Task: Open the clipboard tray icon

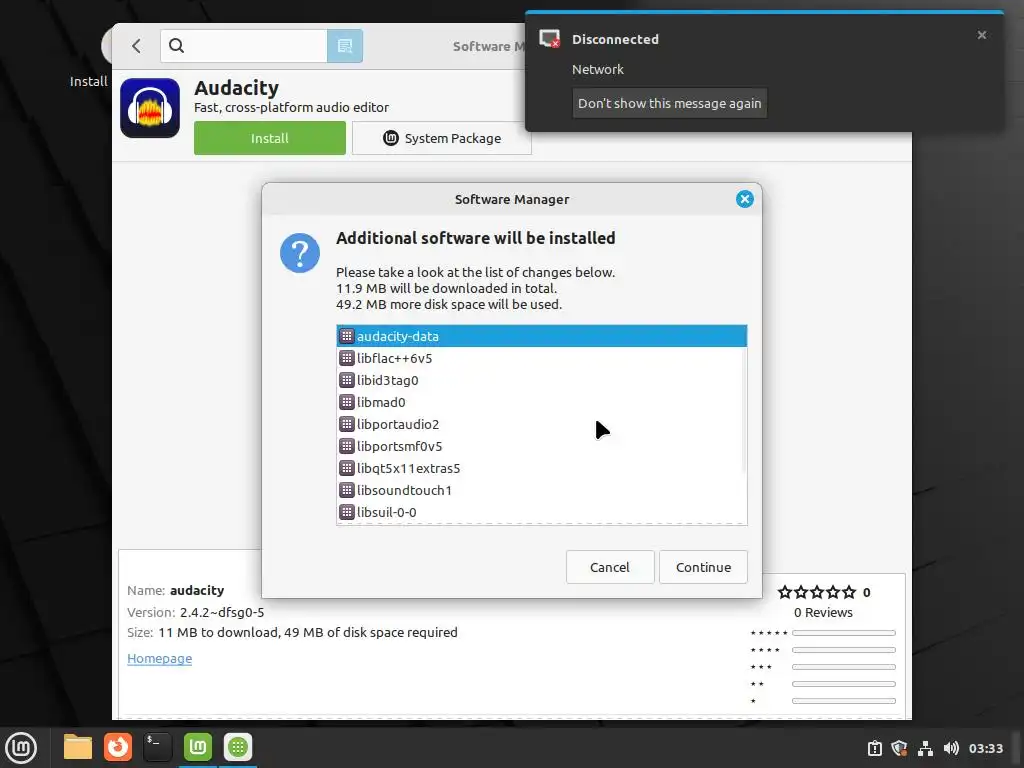Action: click(x=874, y=748)
